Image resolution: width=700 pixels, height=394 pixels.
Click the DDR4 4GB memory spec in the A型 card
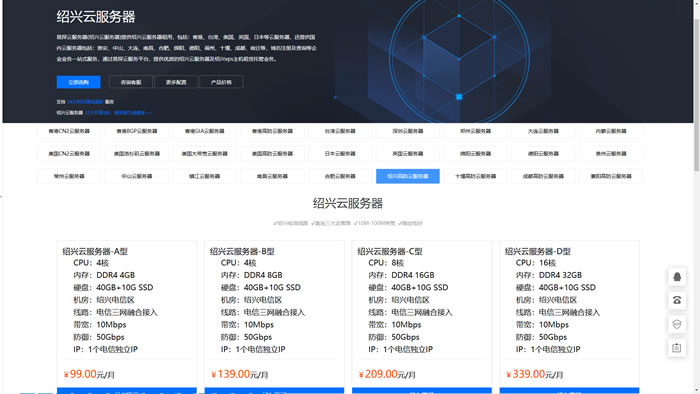(x=116, y=275)
